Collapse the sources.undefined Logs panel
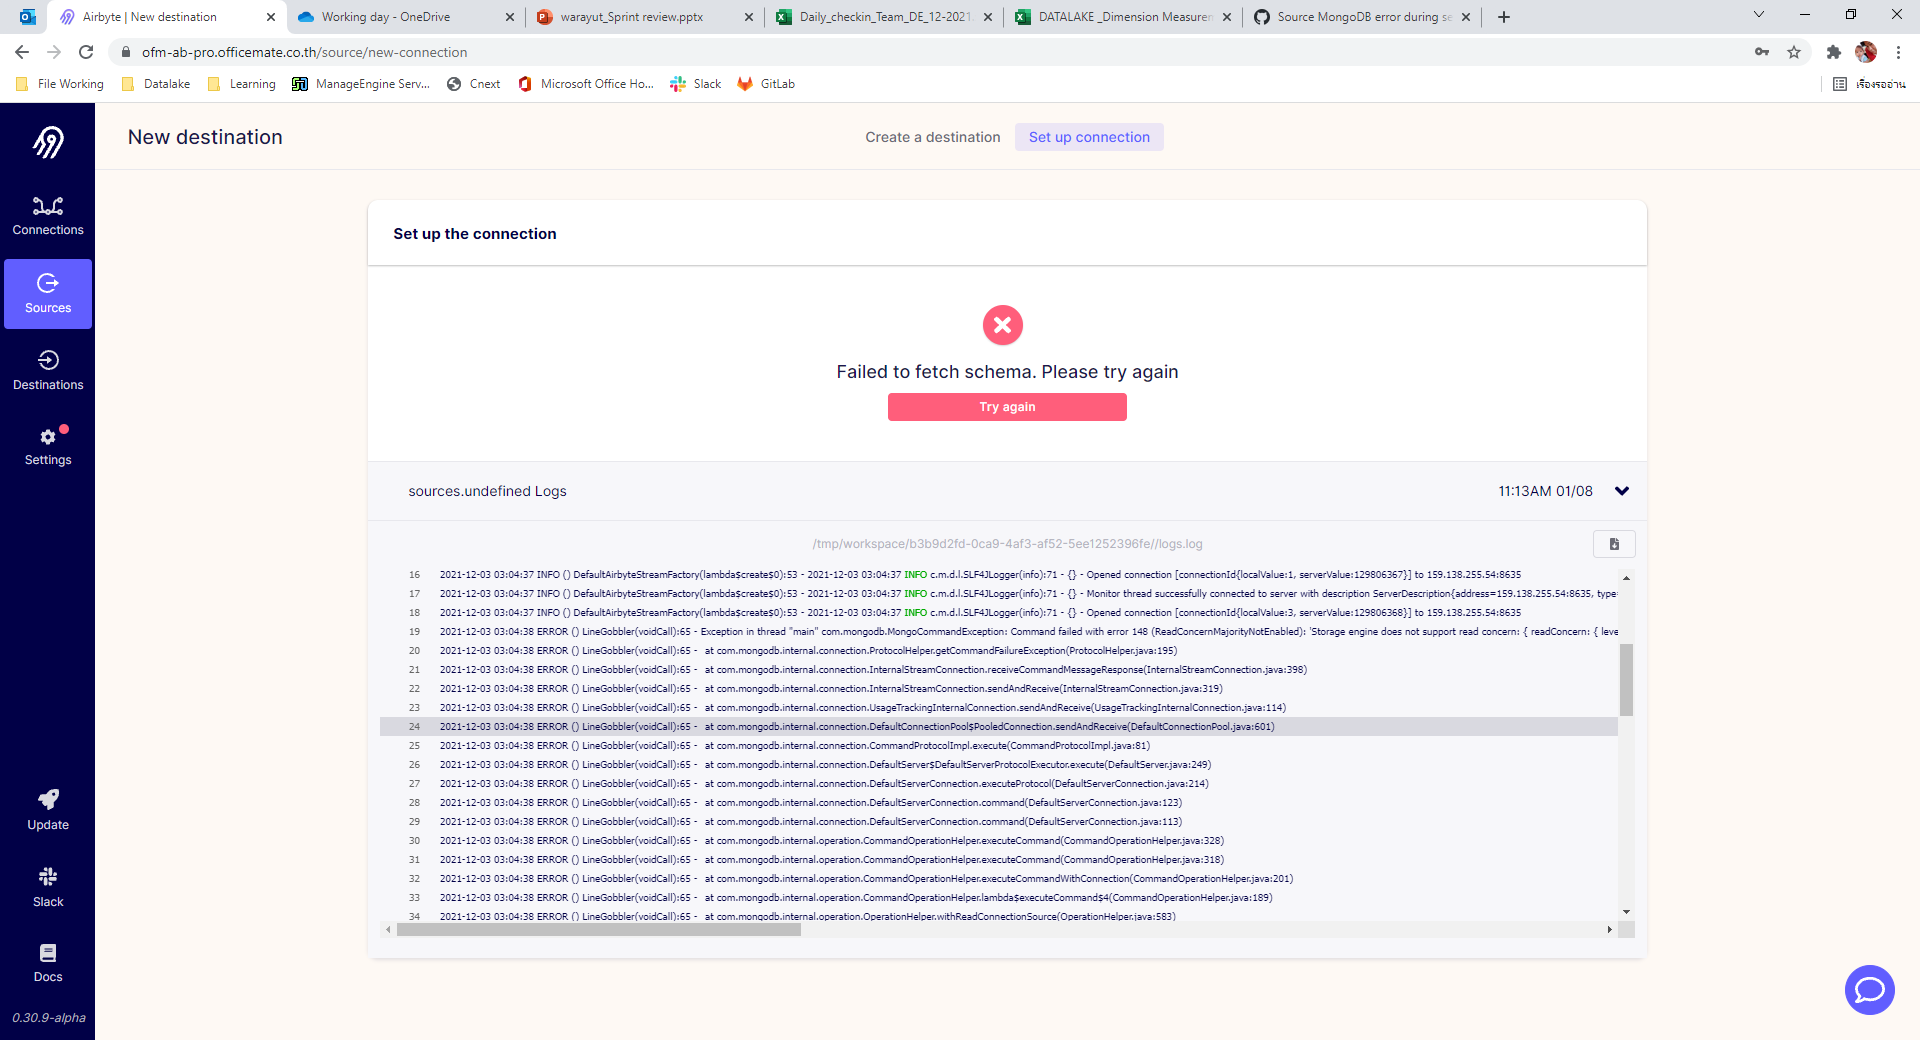The image size is (1920, 1040). tap(1621, 491)
